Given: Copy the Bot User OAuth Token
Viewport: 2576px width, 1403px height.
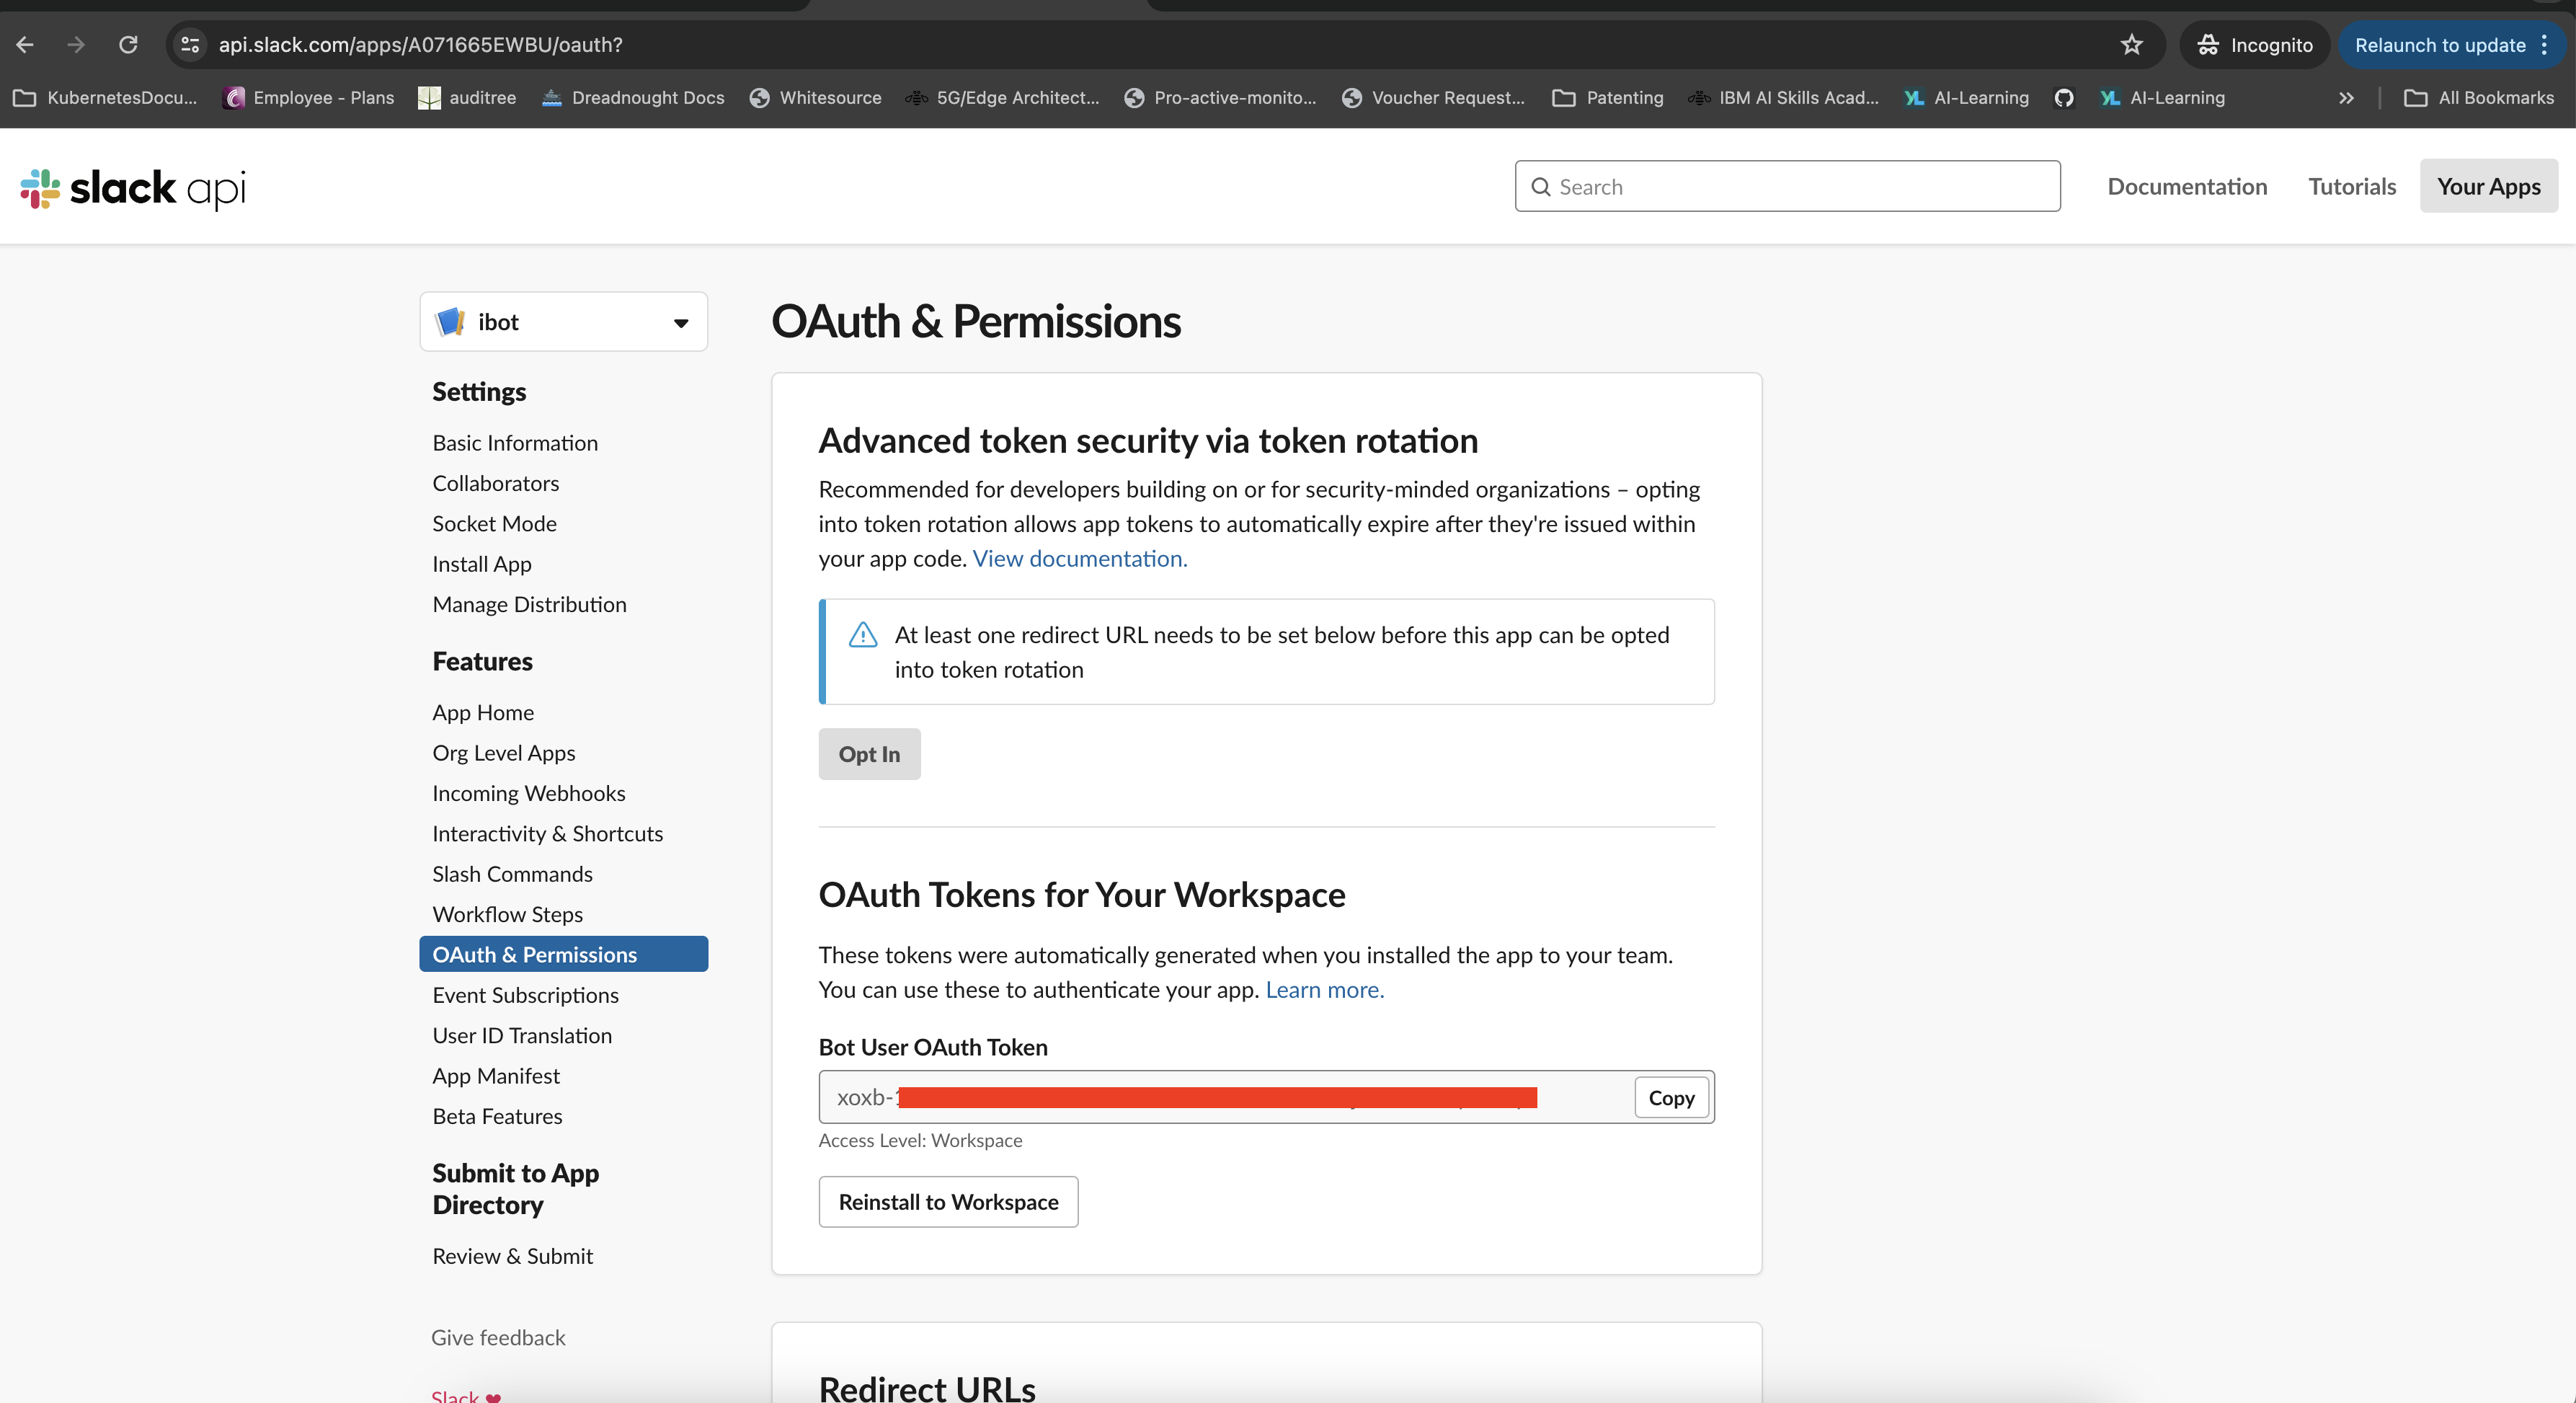Looking at the screenshot, I should click(x=1670, y=1098).
